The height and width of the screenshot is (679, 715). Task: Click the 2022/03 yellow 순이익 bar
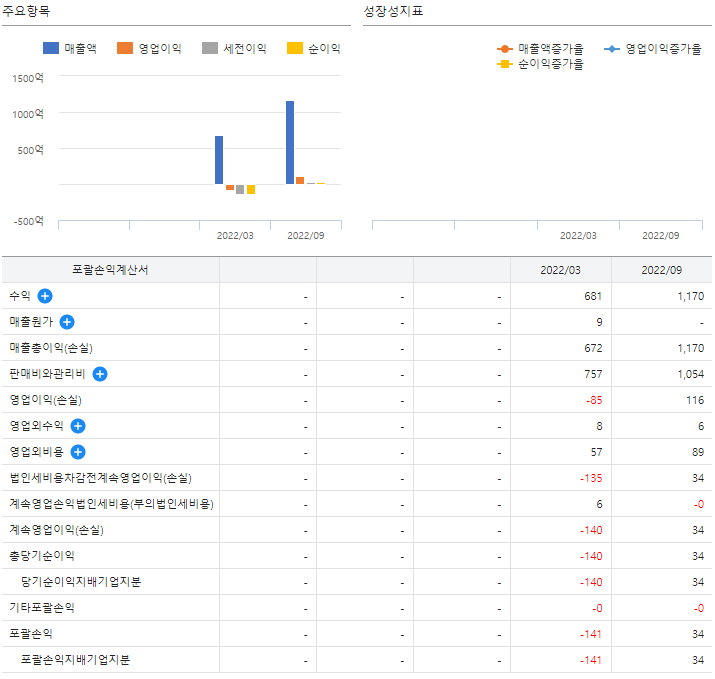tap(251, 189)
